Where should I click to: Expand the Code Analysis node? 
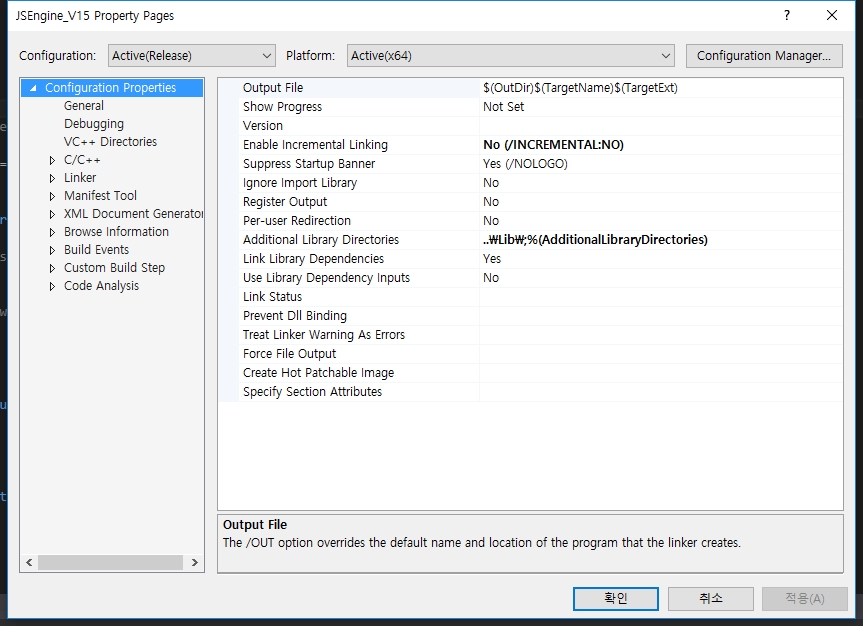(x=52, y=285)
